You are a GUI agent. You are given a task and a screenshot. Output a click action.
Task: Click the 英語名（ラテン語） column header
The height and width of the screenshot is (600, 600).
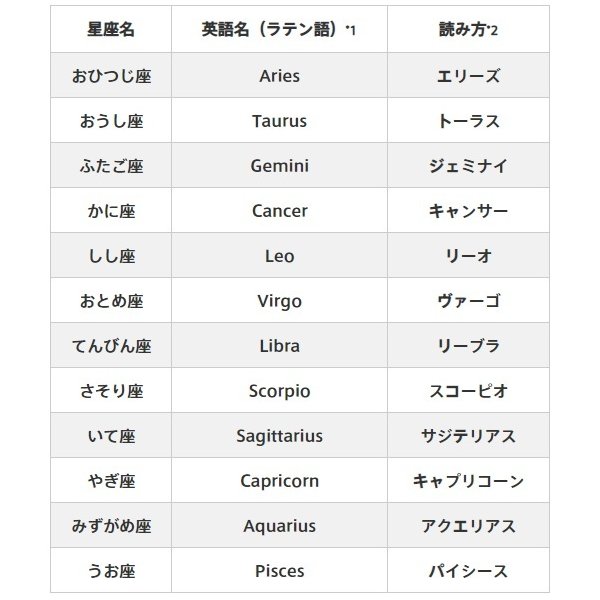coord(279,29)
